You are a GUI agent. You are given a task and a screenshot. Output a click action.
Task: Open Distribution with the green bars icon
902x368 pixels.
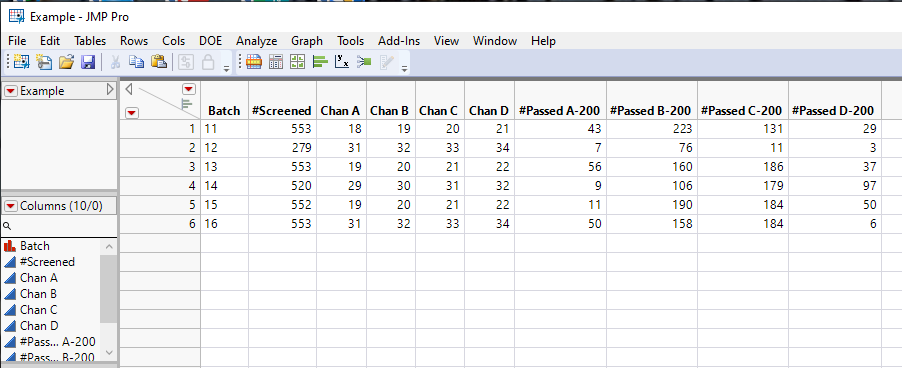point(320,62)
